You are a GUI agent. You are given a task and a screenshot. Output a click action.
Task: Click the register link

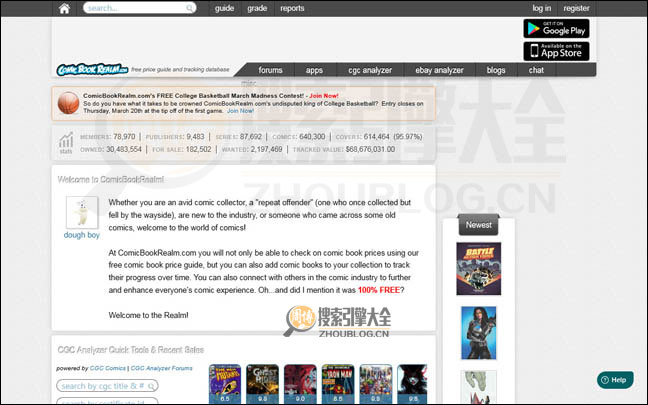[576, 8]
